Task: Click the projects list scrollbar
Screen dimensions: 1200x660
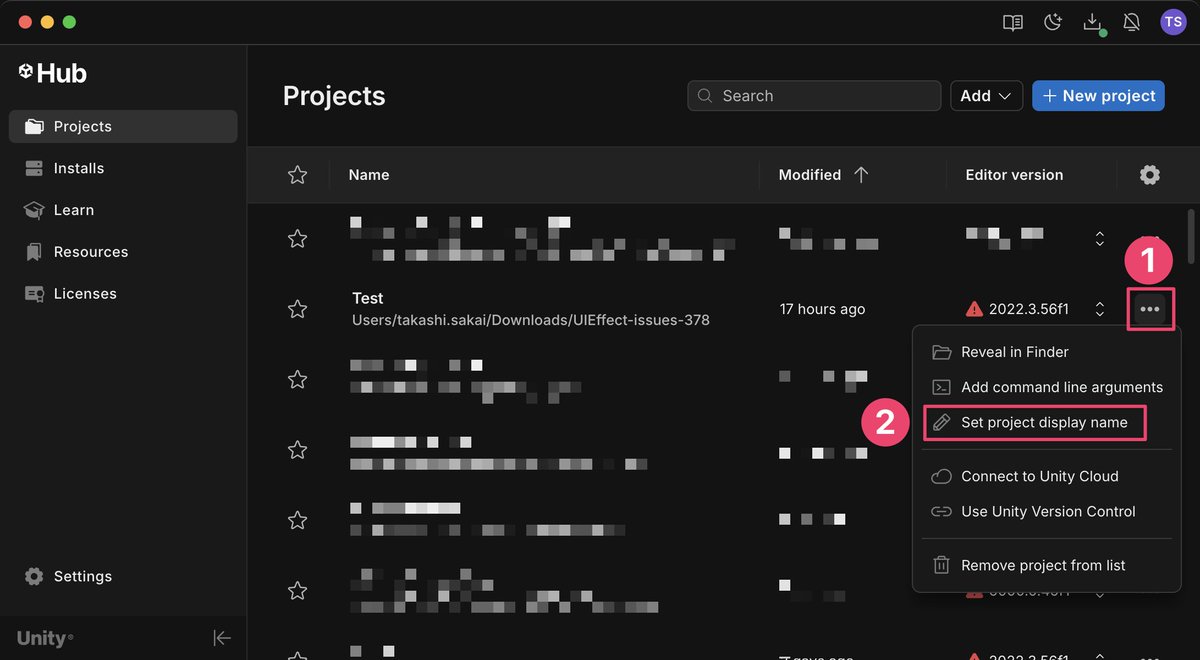Action: pyautogui.click(x=1190, y=235)
